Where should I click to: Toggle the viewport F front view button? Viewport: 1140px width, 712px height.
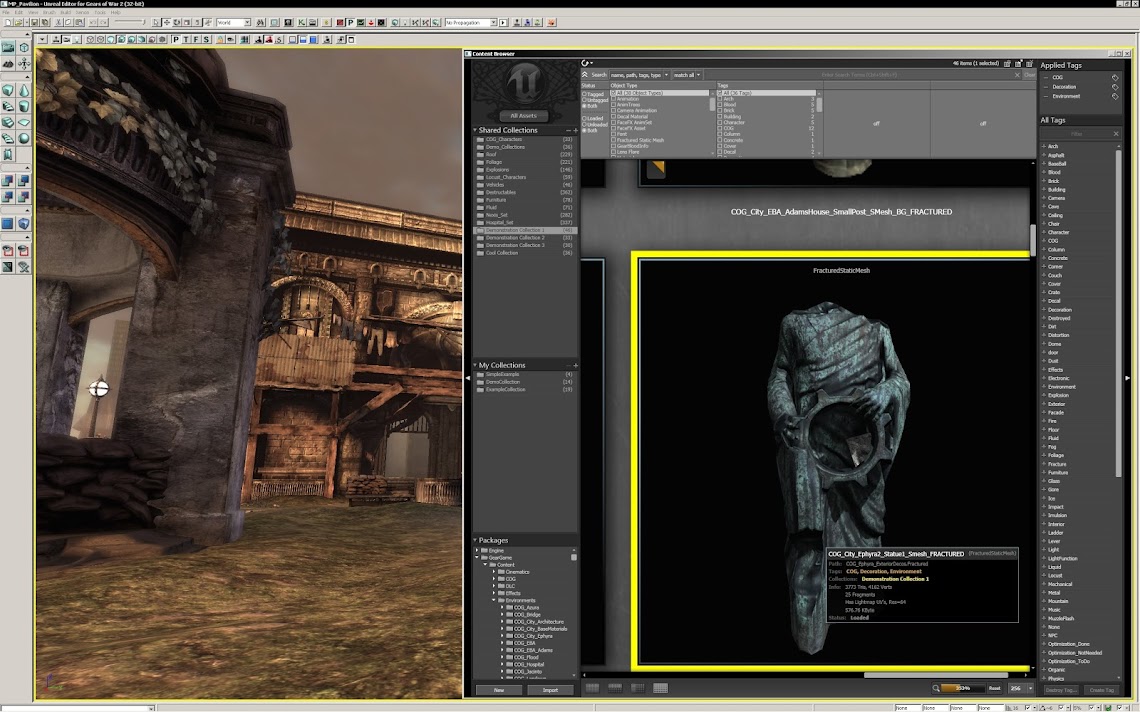tap(196, 39)
